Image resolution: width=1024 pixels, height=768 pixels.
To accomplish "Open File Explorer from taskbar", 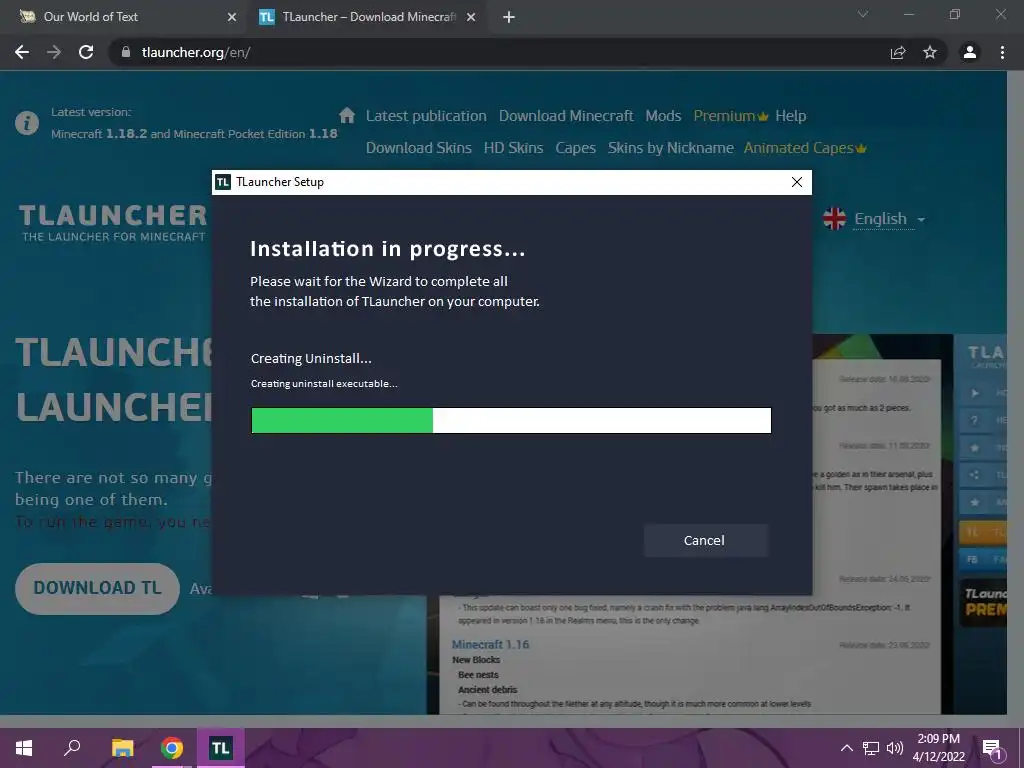I will click(122, 748).
